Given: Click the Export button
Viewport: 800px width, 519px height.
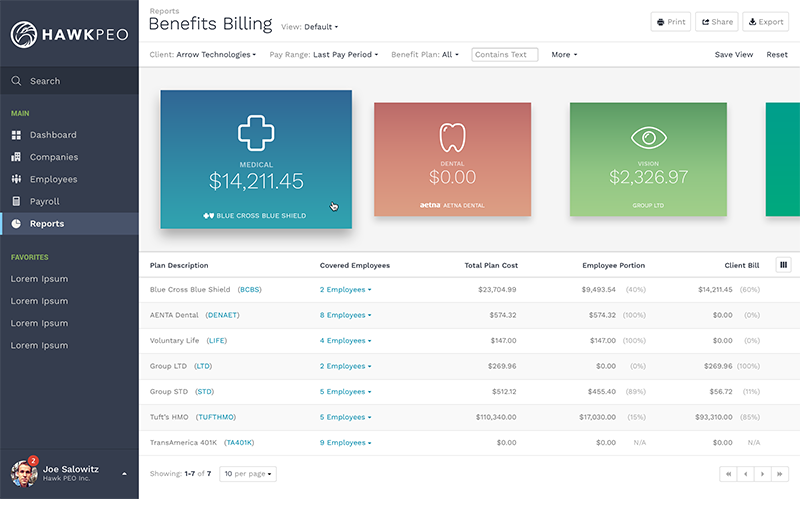Looking at the screenshot, I should tap(766, 22).
